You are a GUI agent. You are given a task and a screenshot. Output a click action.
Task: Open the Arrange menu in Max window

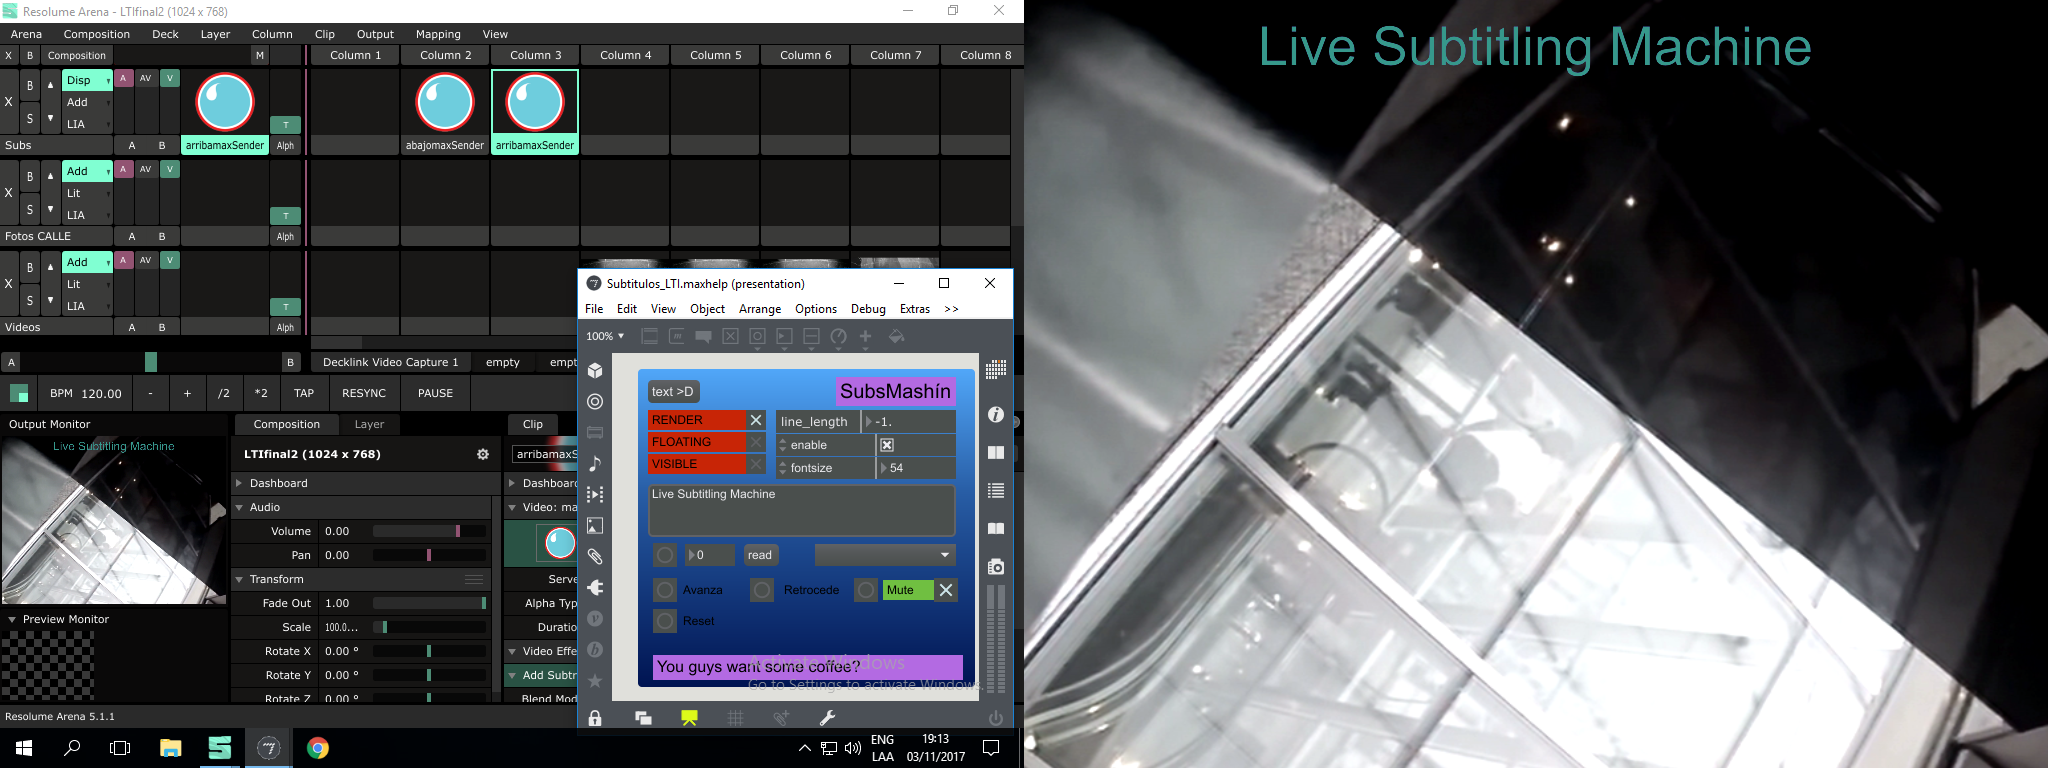click(760, 309)
